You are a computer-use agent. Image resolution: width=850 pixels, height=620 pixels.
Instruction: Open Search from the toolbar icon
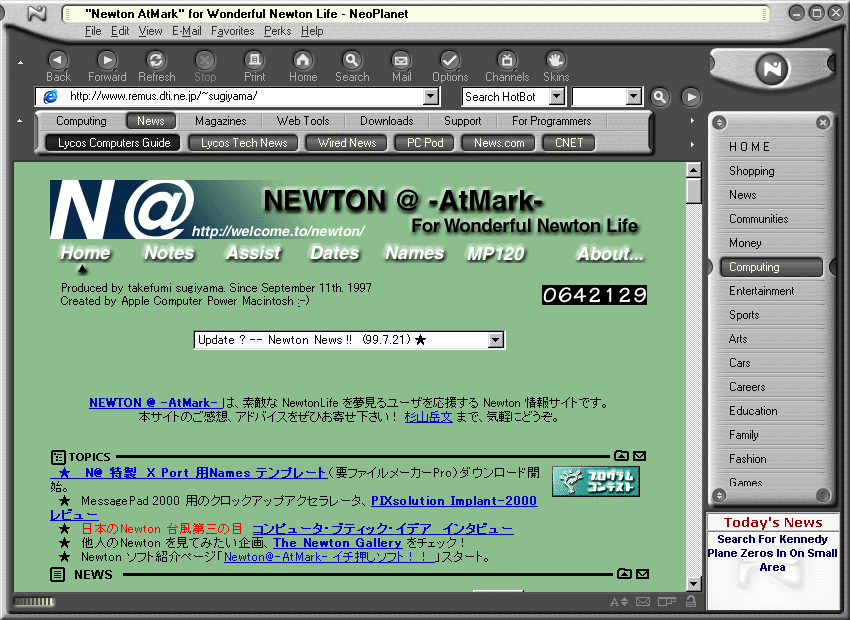(x=352, y=60)
